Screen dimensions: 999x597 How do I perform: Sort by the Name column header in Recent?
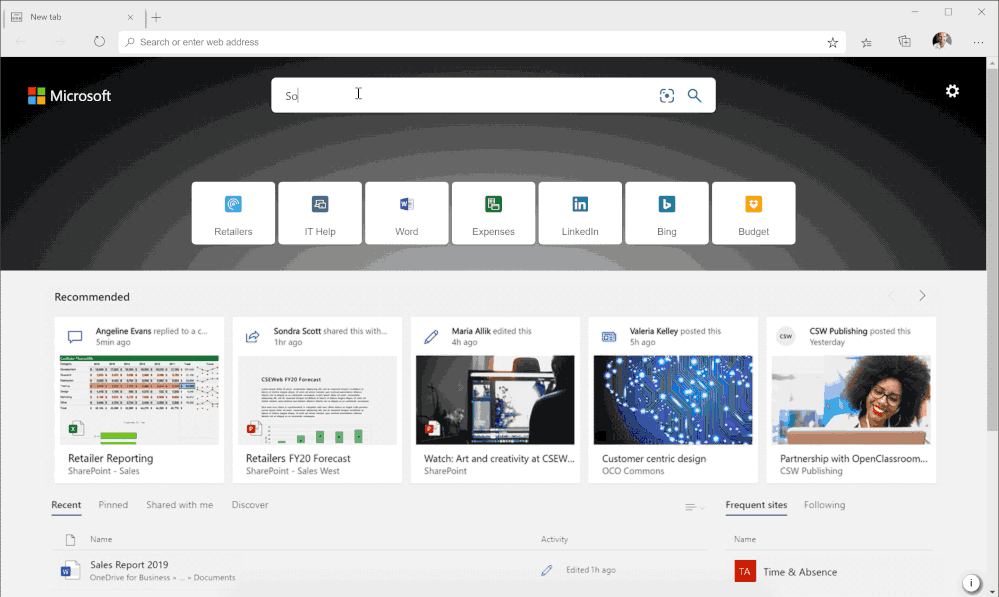(101, 539)
